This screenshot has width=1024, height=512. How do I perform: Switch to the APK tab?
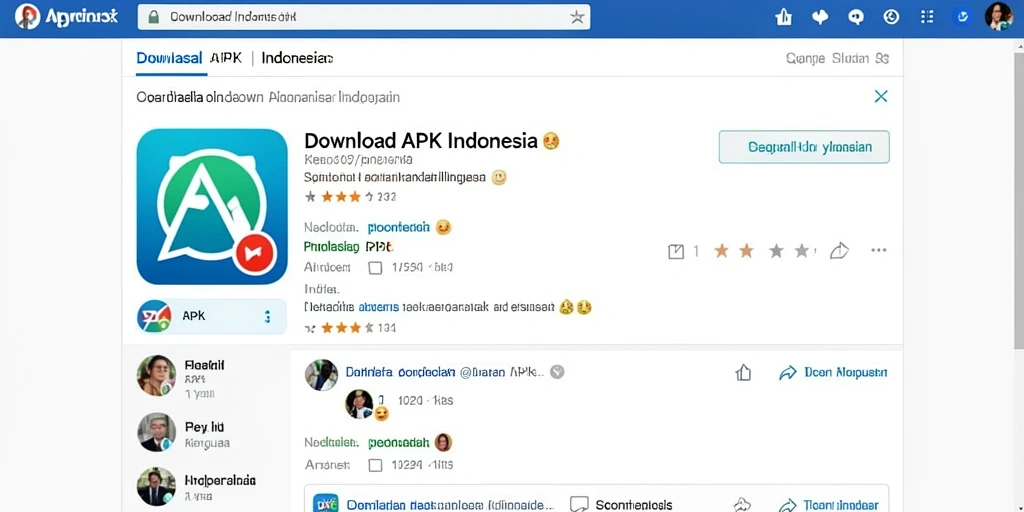(x=226, y=57)
